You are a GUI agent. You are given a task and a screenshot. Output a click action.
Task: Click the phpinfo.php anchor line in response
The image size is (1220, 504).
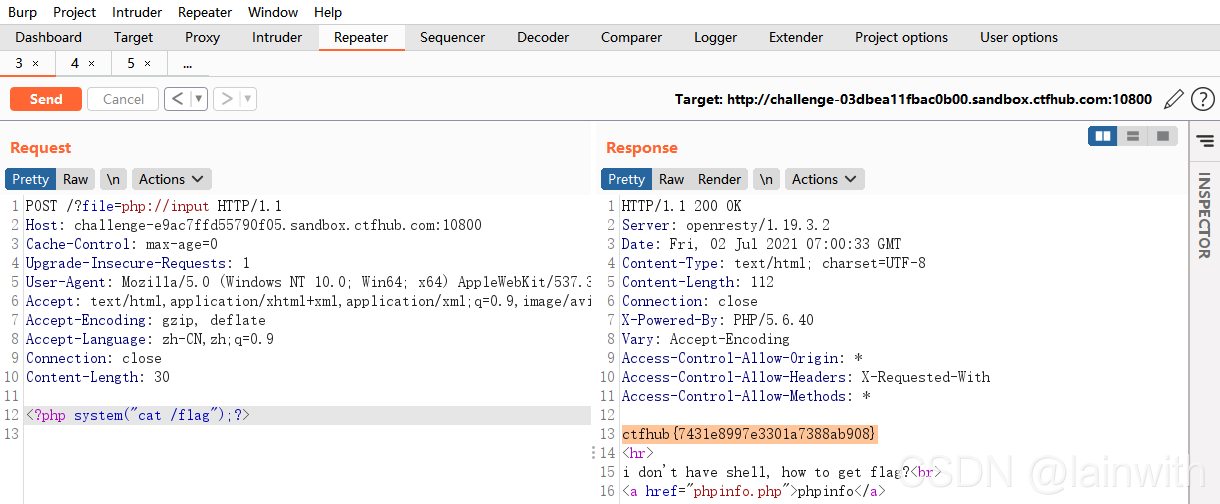click(754, 491)
